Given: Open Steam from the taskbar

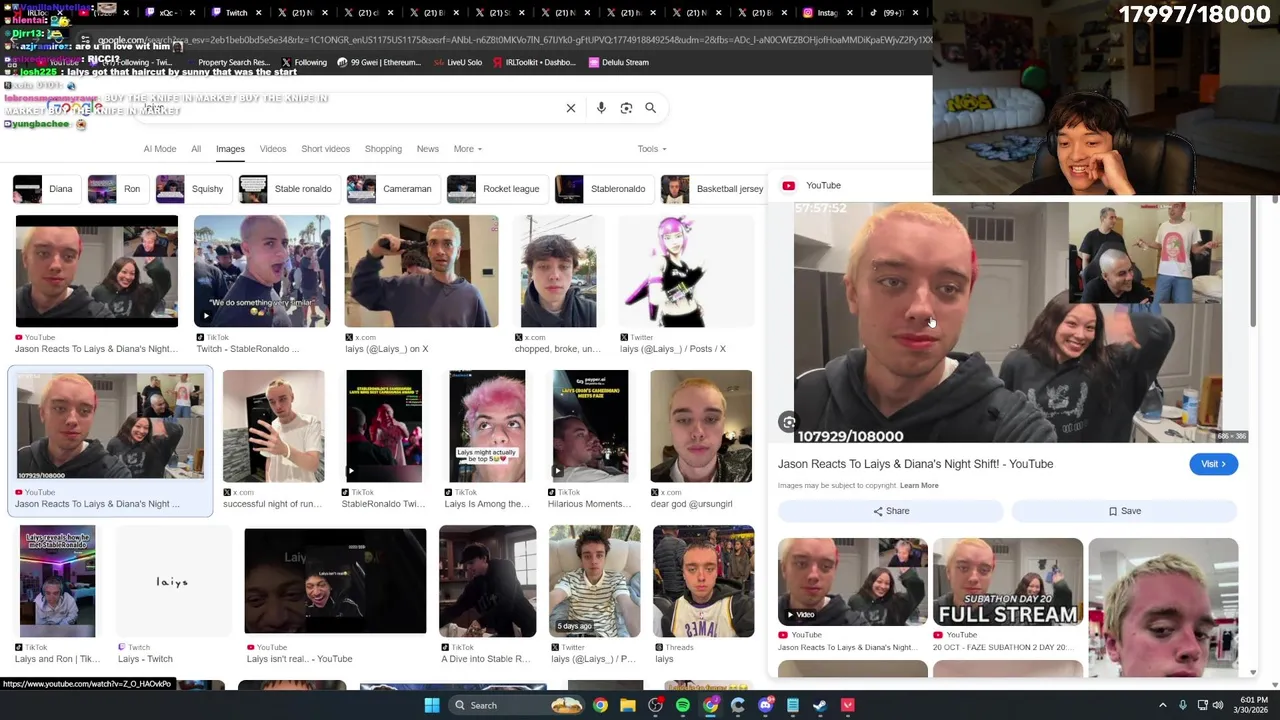Looking at the screenshot, I should click(820, 705).
